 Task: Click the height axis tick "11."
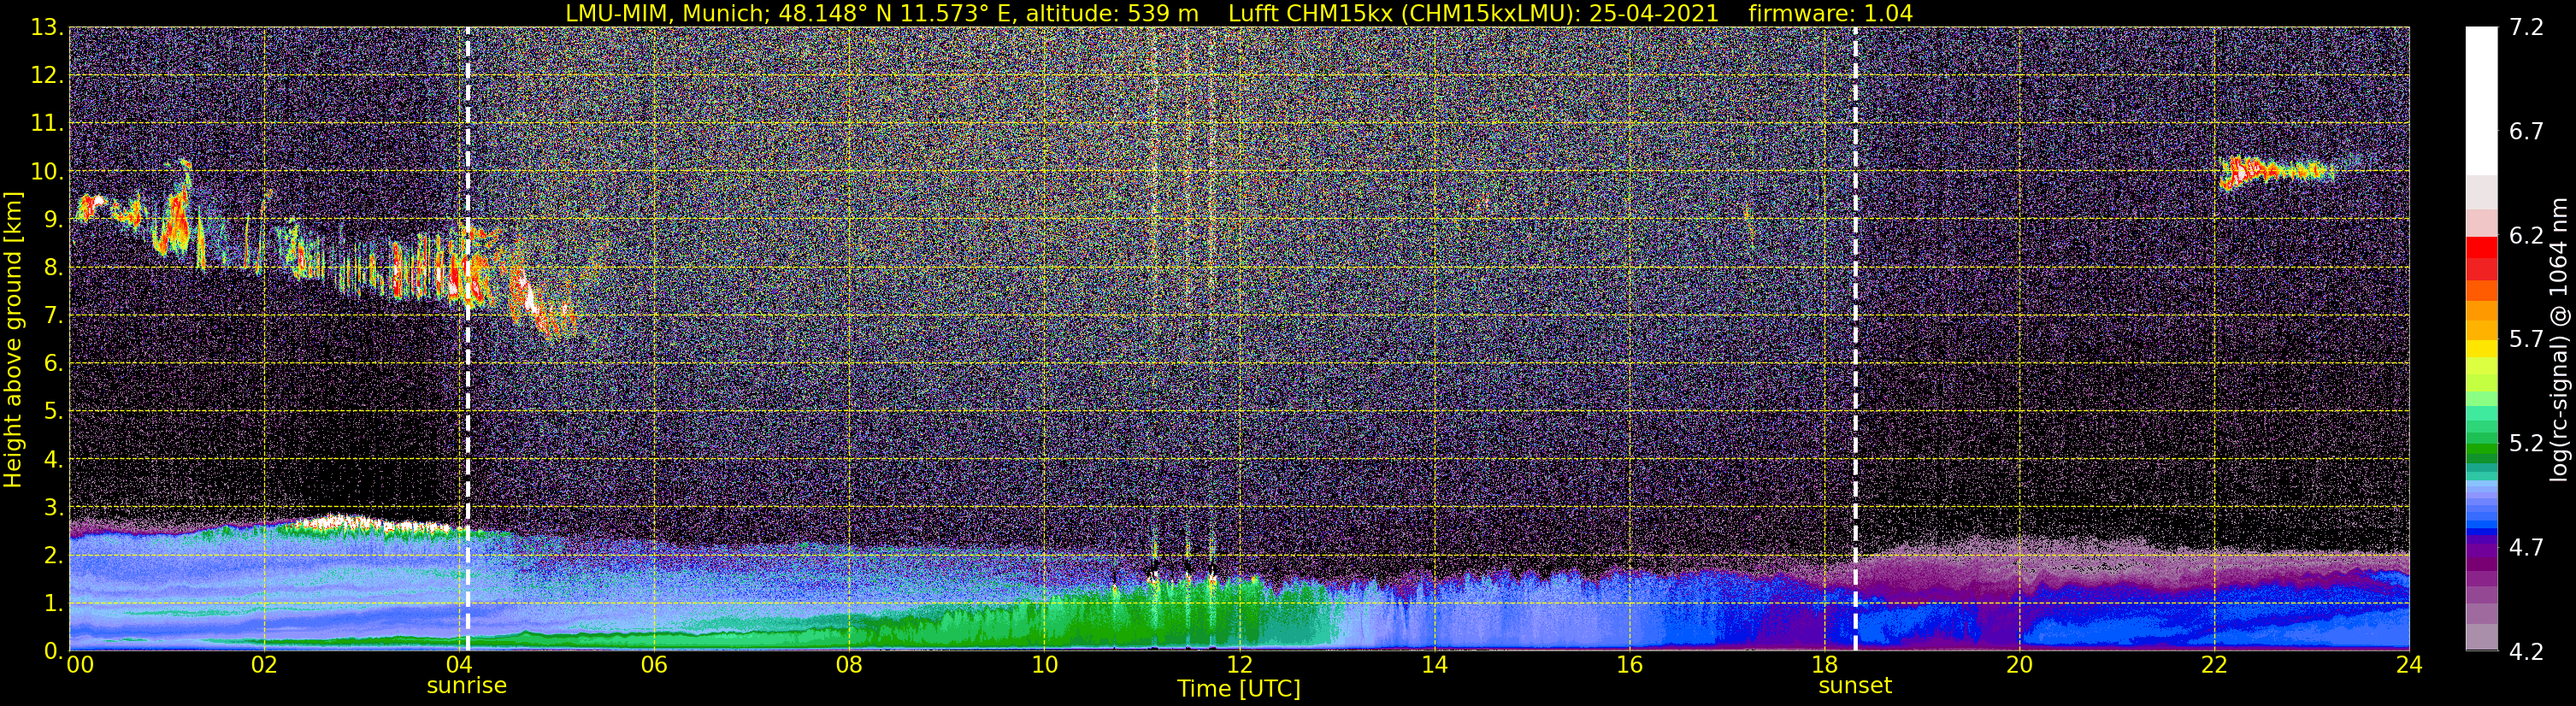(48, 124)
